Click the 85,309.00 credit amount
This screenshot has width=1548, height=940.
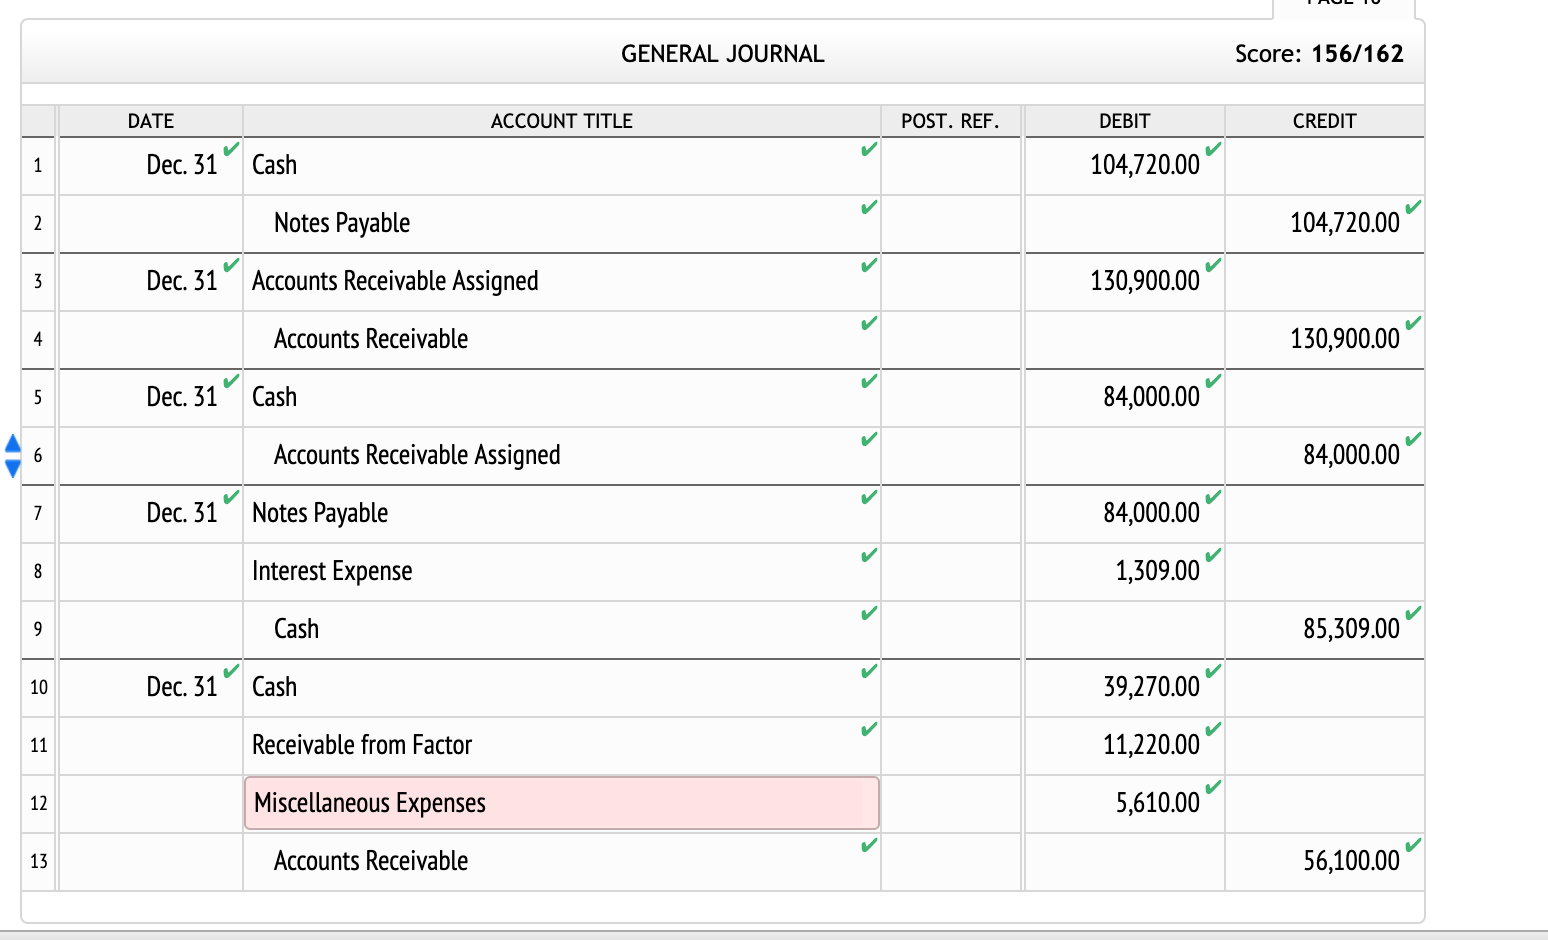point(1351,629)
